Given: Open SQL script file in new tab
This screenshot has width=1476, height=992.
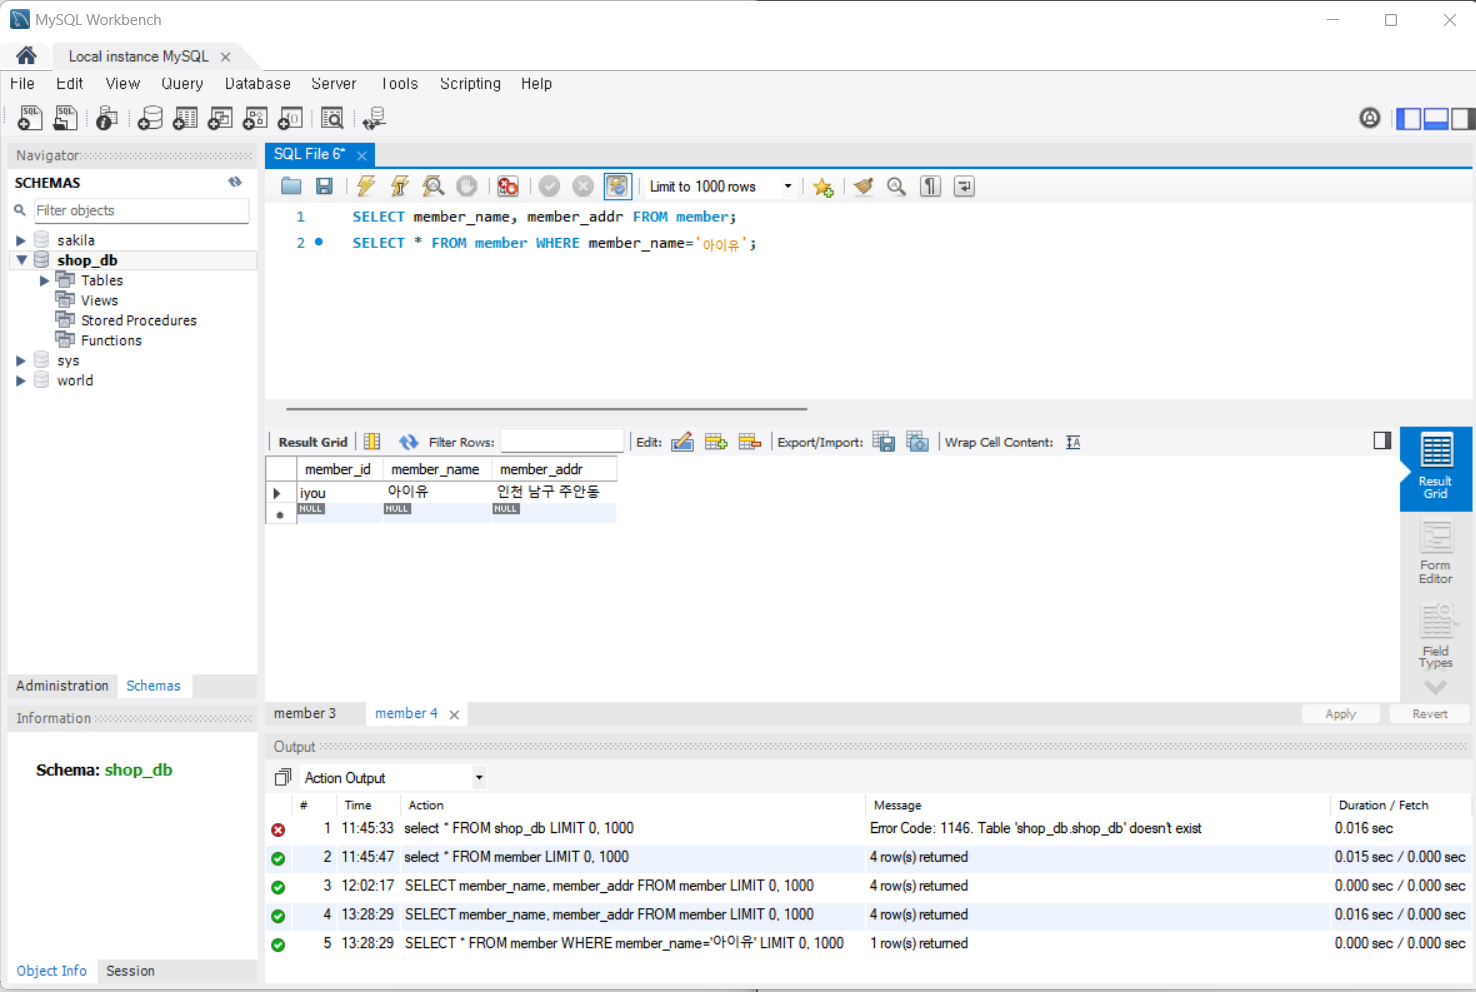Looking at the screenshot, I should 65,118.
